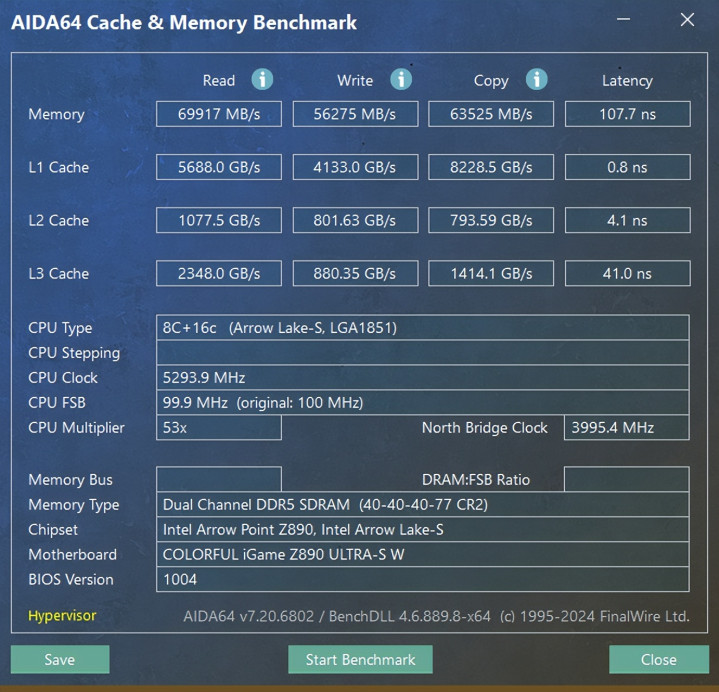719x692 pixels.
Task: Click the Memory Latency result 107.7 ns
Action: click(x=627, y=114)
